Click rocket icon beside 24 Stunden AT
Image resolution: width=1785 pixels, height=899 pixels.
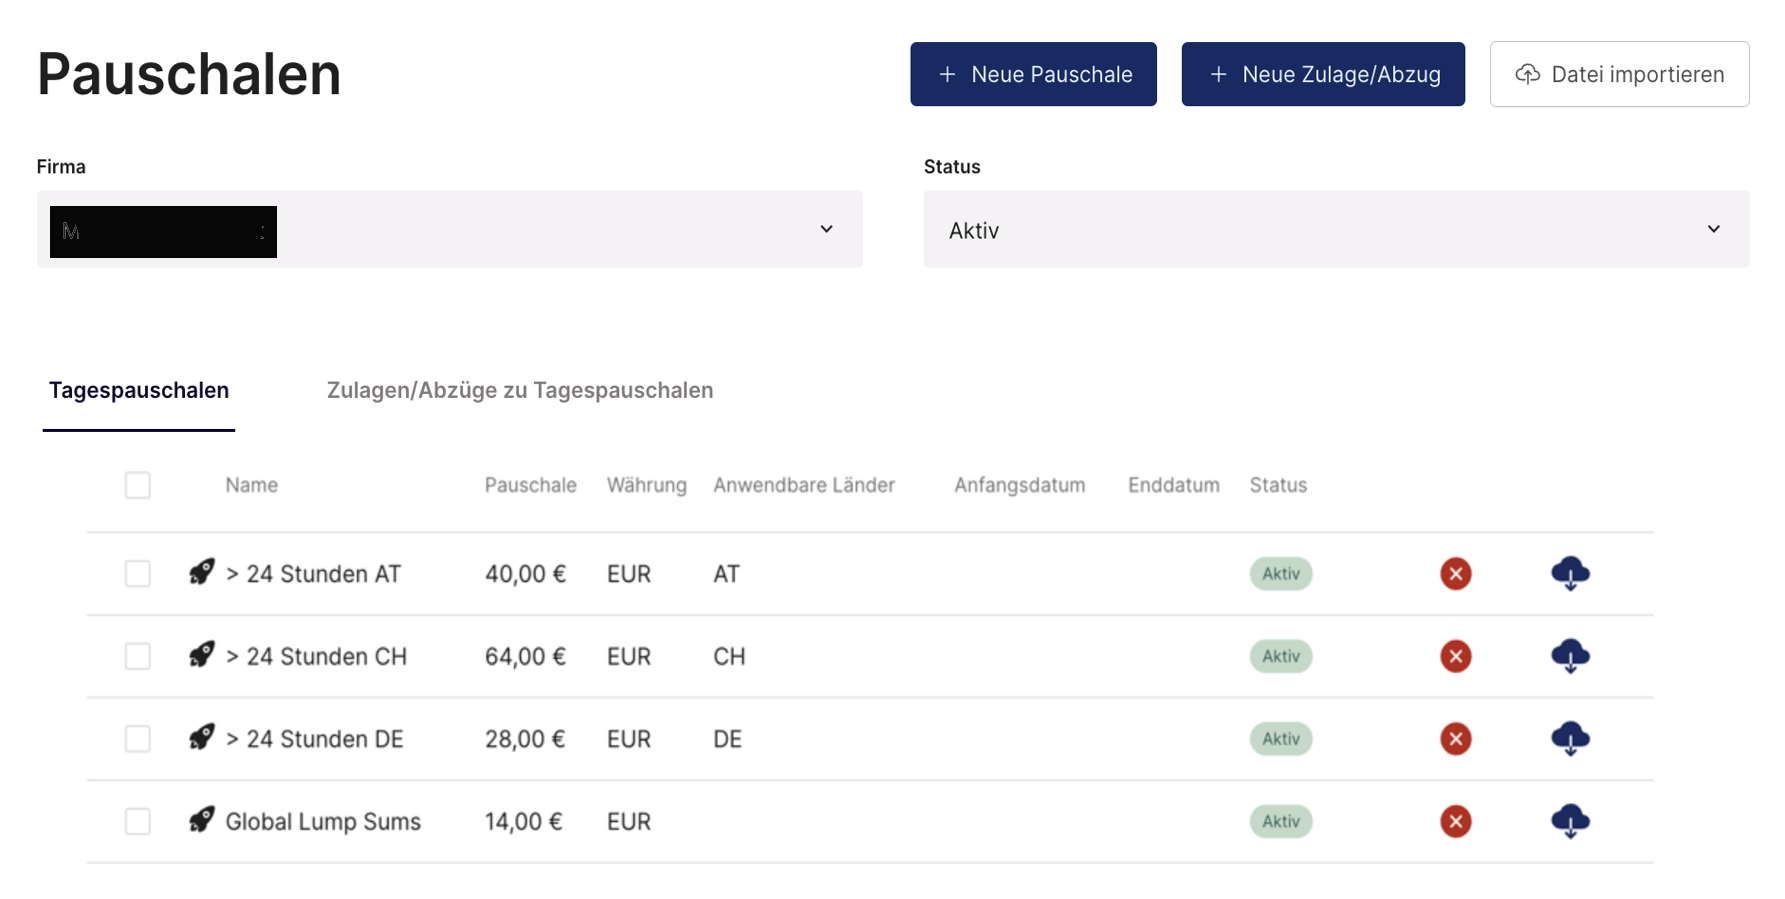pyautogui.click(x=202, y=573)
